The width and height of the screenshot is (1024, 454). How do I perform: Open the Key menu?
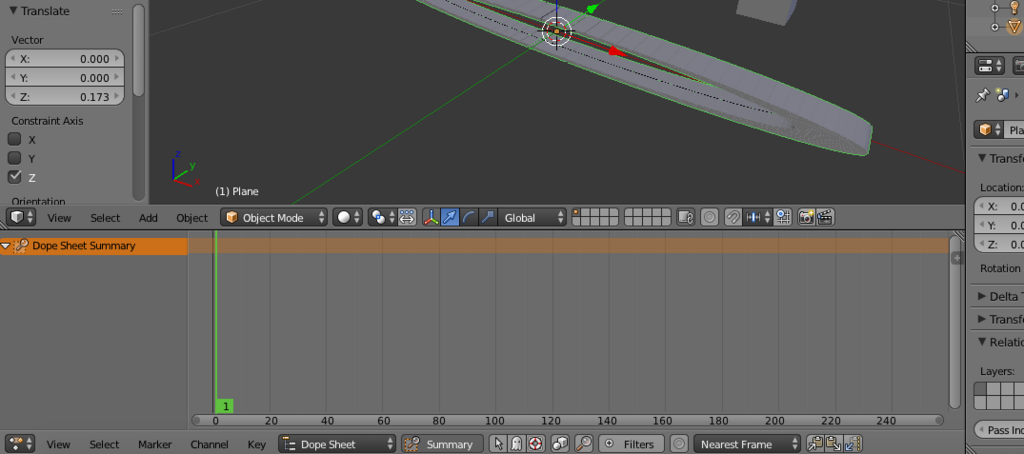(257, 444)
